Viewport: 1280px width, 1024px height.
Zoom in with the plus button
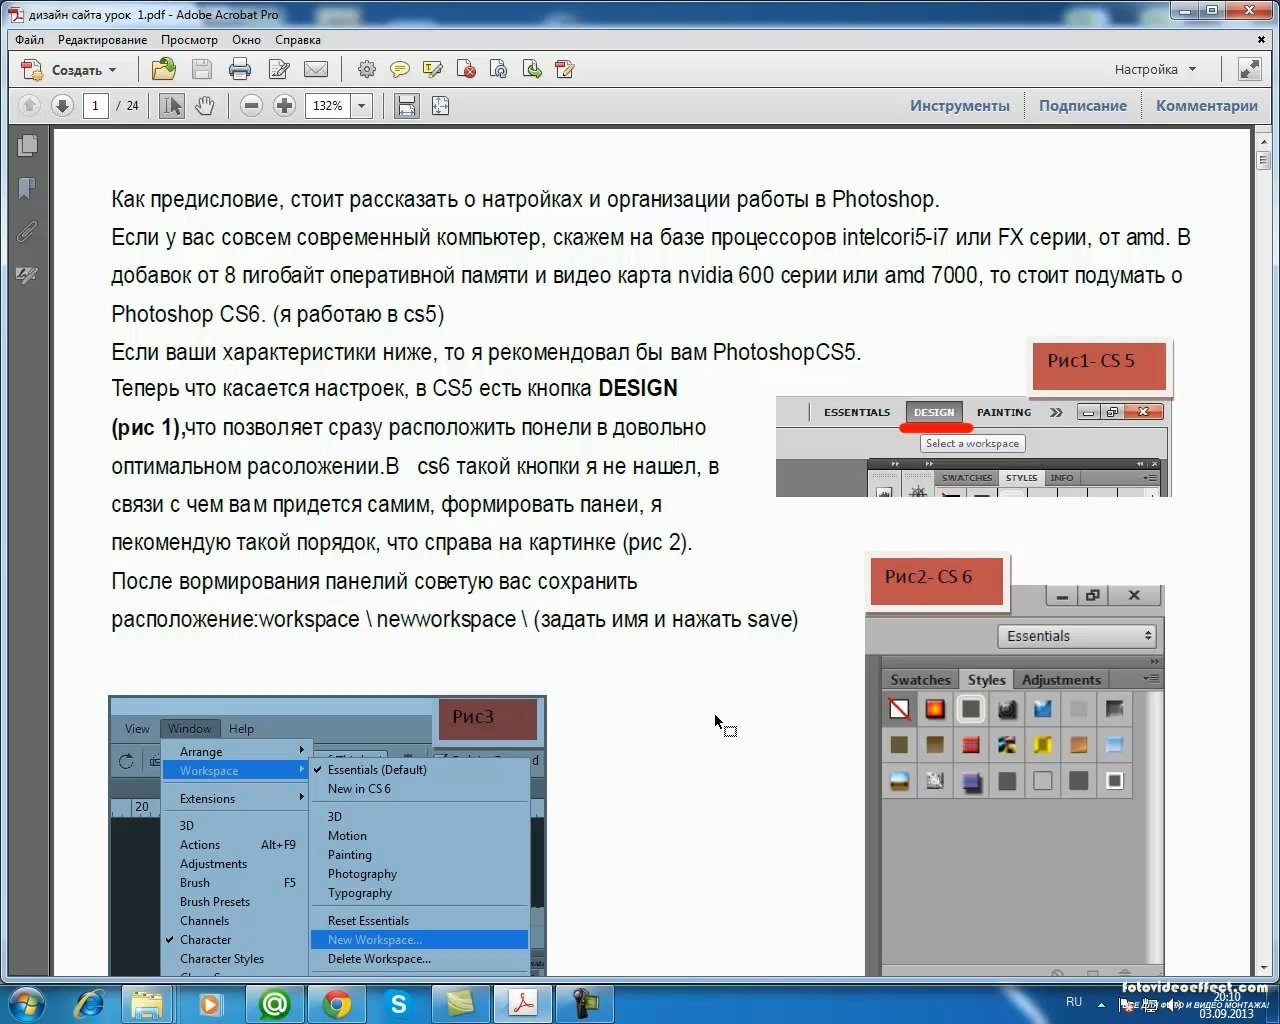pos(284,105)
